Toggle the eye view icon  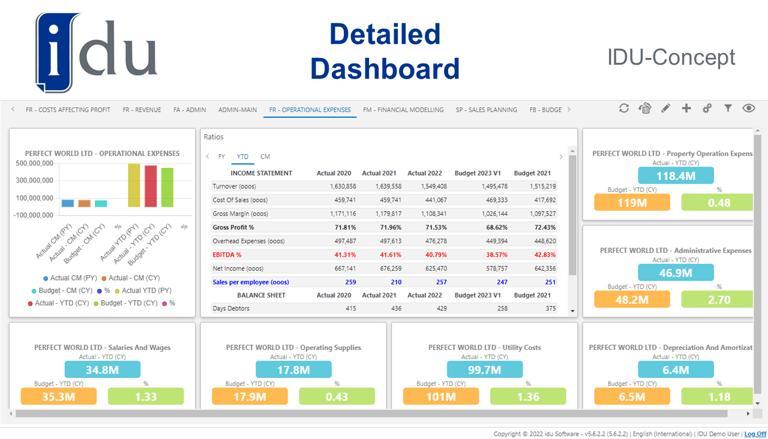pyautogui.click(x=748, y=108)
